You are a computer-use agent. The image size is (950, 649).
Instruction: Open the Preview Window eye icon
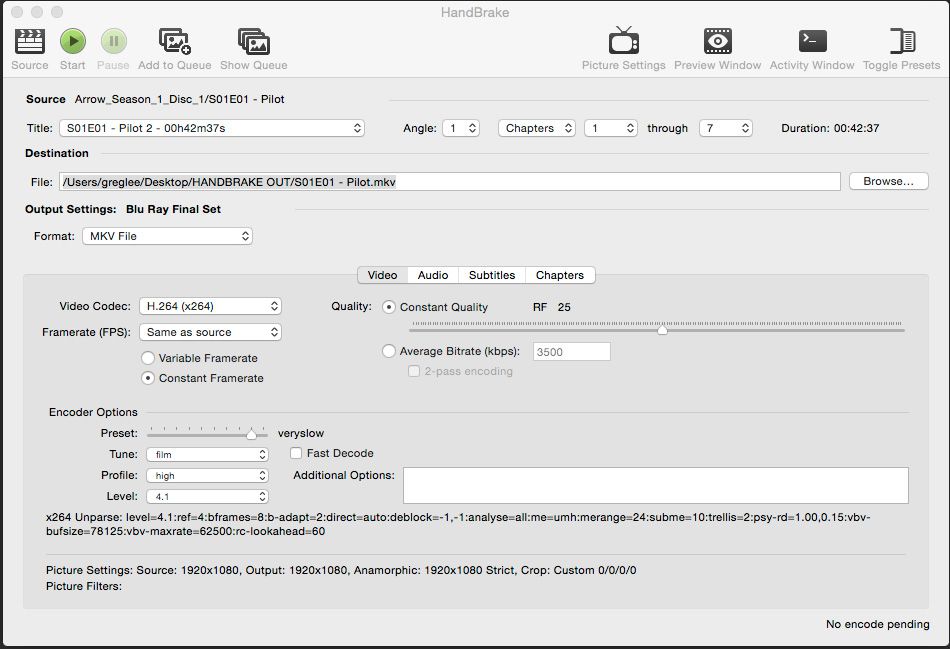(x=717, y=41)
